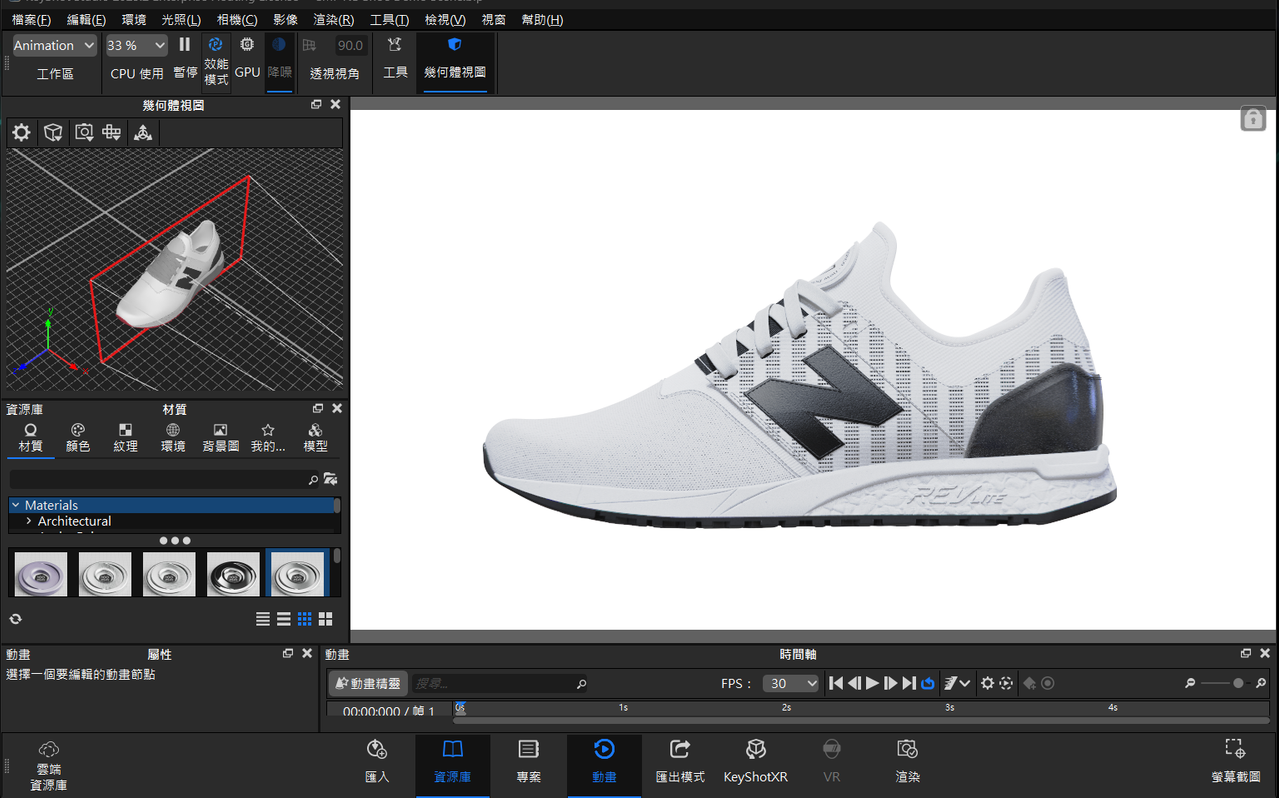Open the 幫助(H) menu
This screenshot has height=798, width=1279.
point(542,20)
